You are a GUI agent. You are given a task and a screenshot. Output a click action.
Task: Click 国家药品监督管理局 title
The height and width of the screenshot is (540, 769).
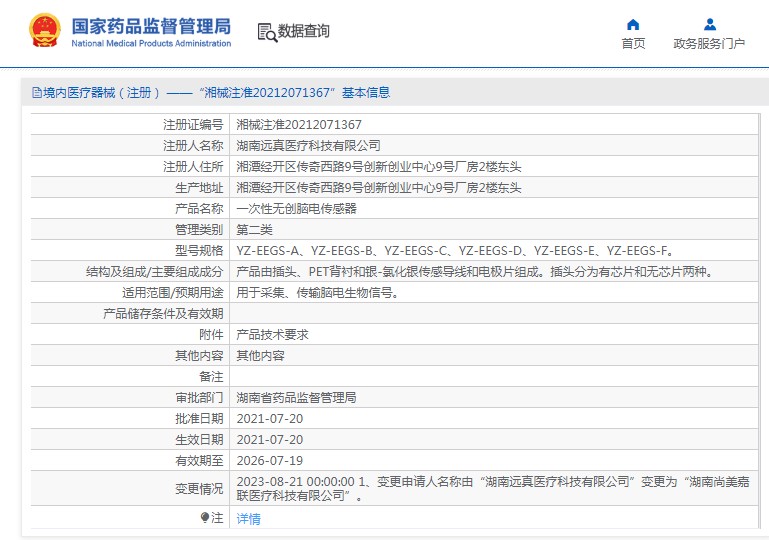click(x=151, y=26)
